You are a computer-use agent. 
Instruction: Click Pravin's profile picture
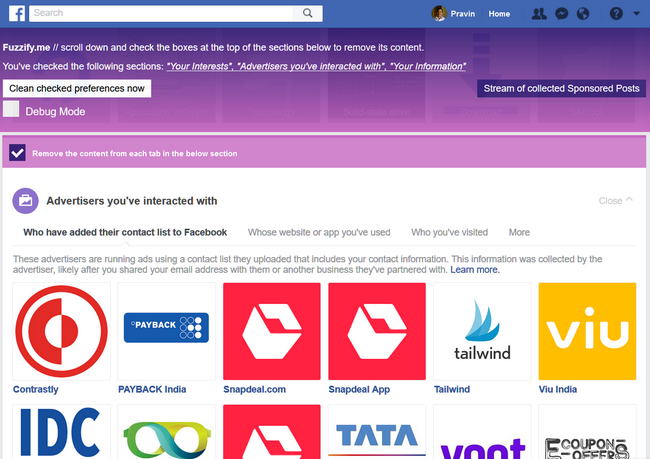439,14
